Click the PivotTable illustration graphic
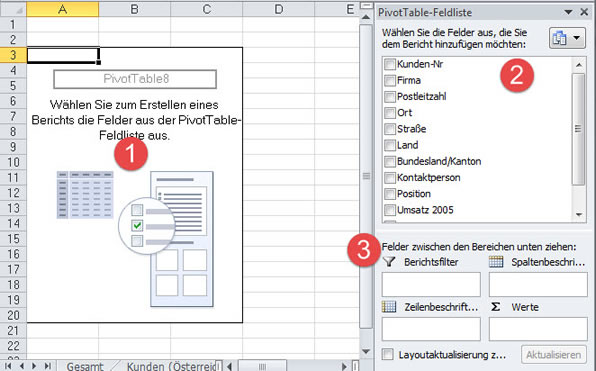Screen dimensions: 596x371 coord(135,239)
